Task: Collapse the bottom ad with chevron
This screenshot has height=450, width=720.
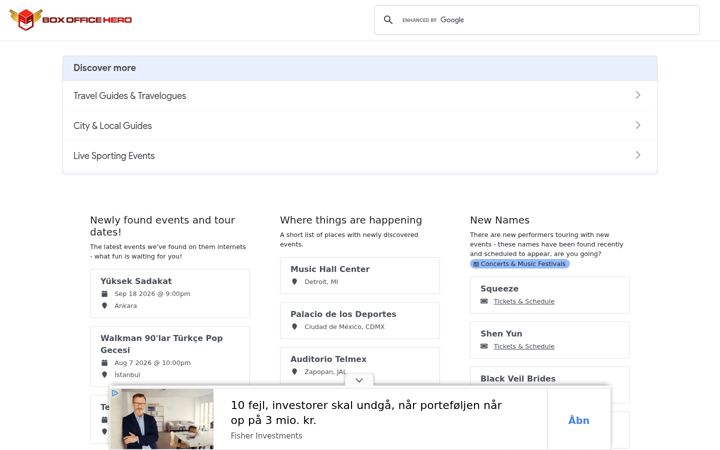Action: pyautogui.click(x=359, y=380)
